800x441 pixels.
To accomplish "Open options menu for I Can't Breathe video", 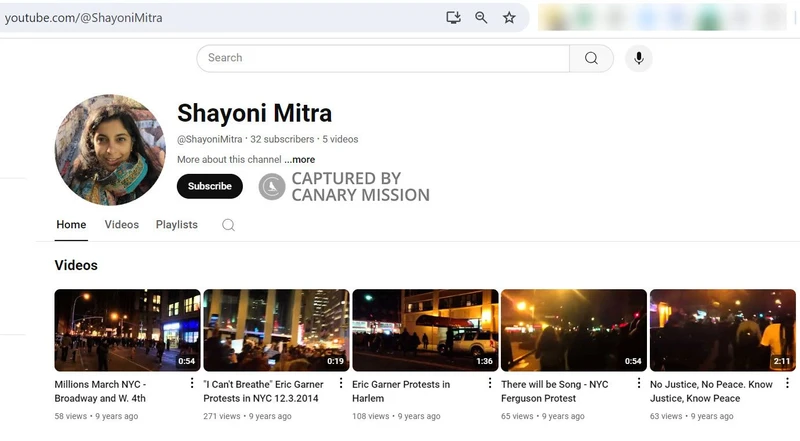I will 341,383.
